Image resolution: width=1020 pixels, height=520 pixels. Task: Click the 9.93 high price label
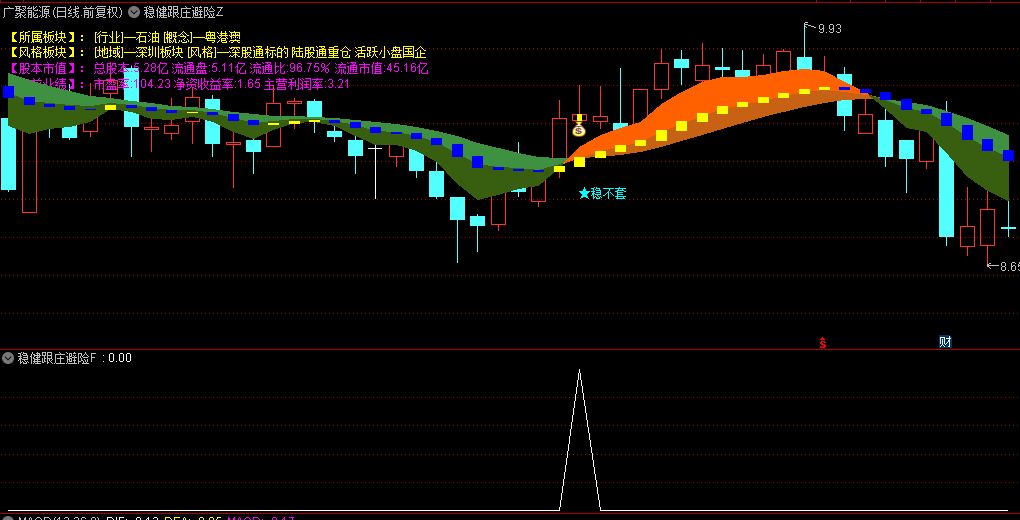coord(829,28)
